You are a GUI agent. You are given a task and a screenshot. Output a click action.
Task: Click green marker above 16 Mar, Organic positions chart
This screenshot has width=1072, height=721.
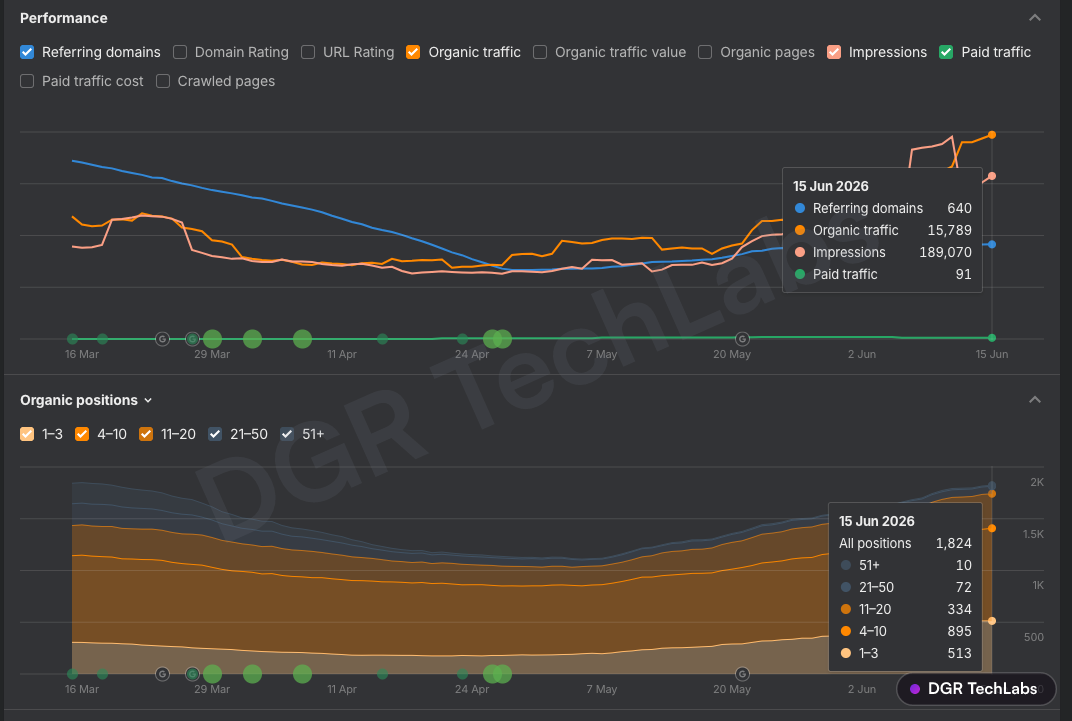(72, 674)
